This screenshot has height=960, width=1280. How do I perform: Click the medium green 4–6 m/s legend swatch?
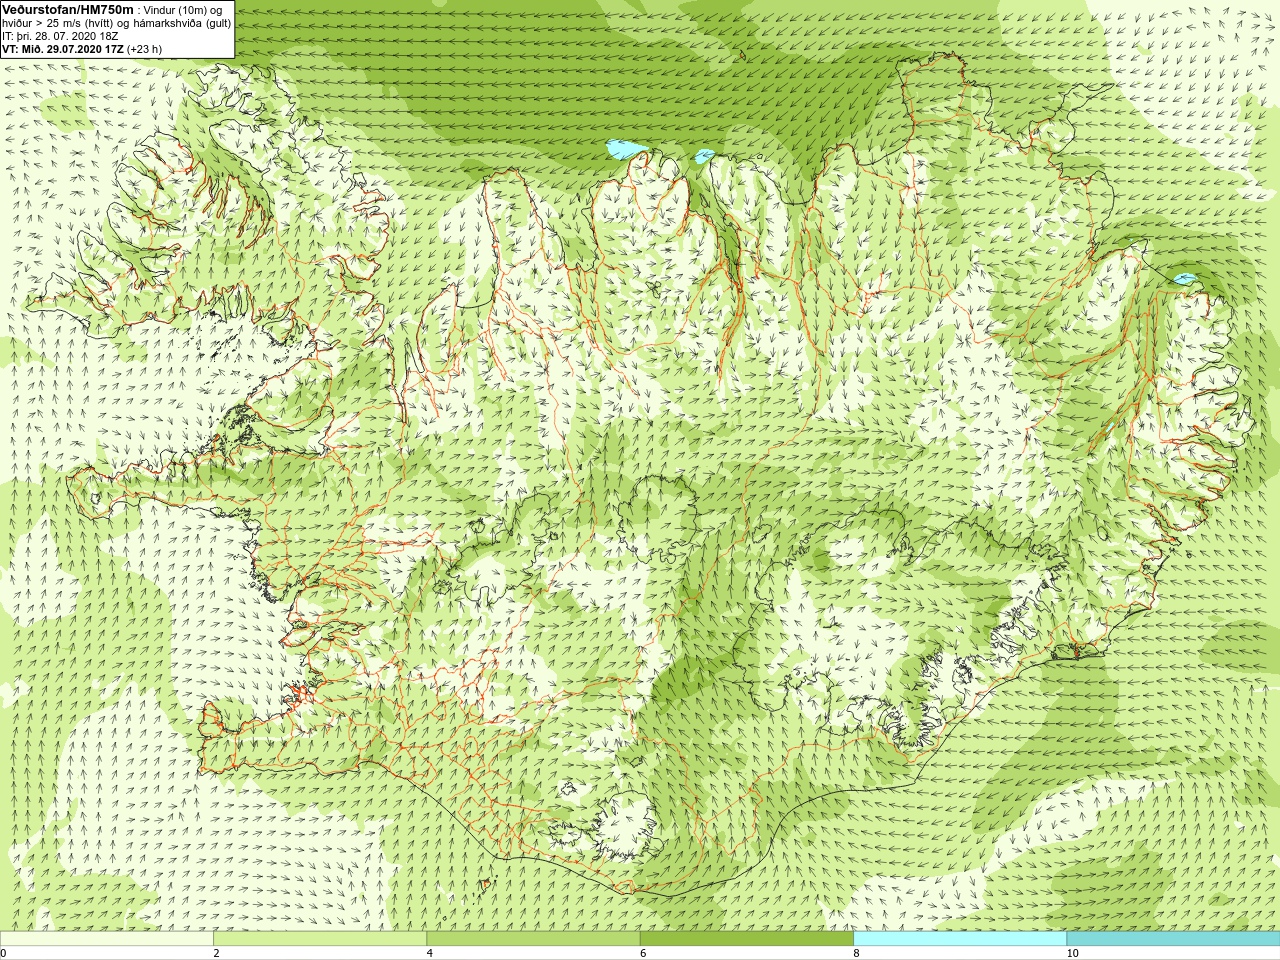533,939
